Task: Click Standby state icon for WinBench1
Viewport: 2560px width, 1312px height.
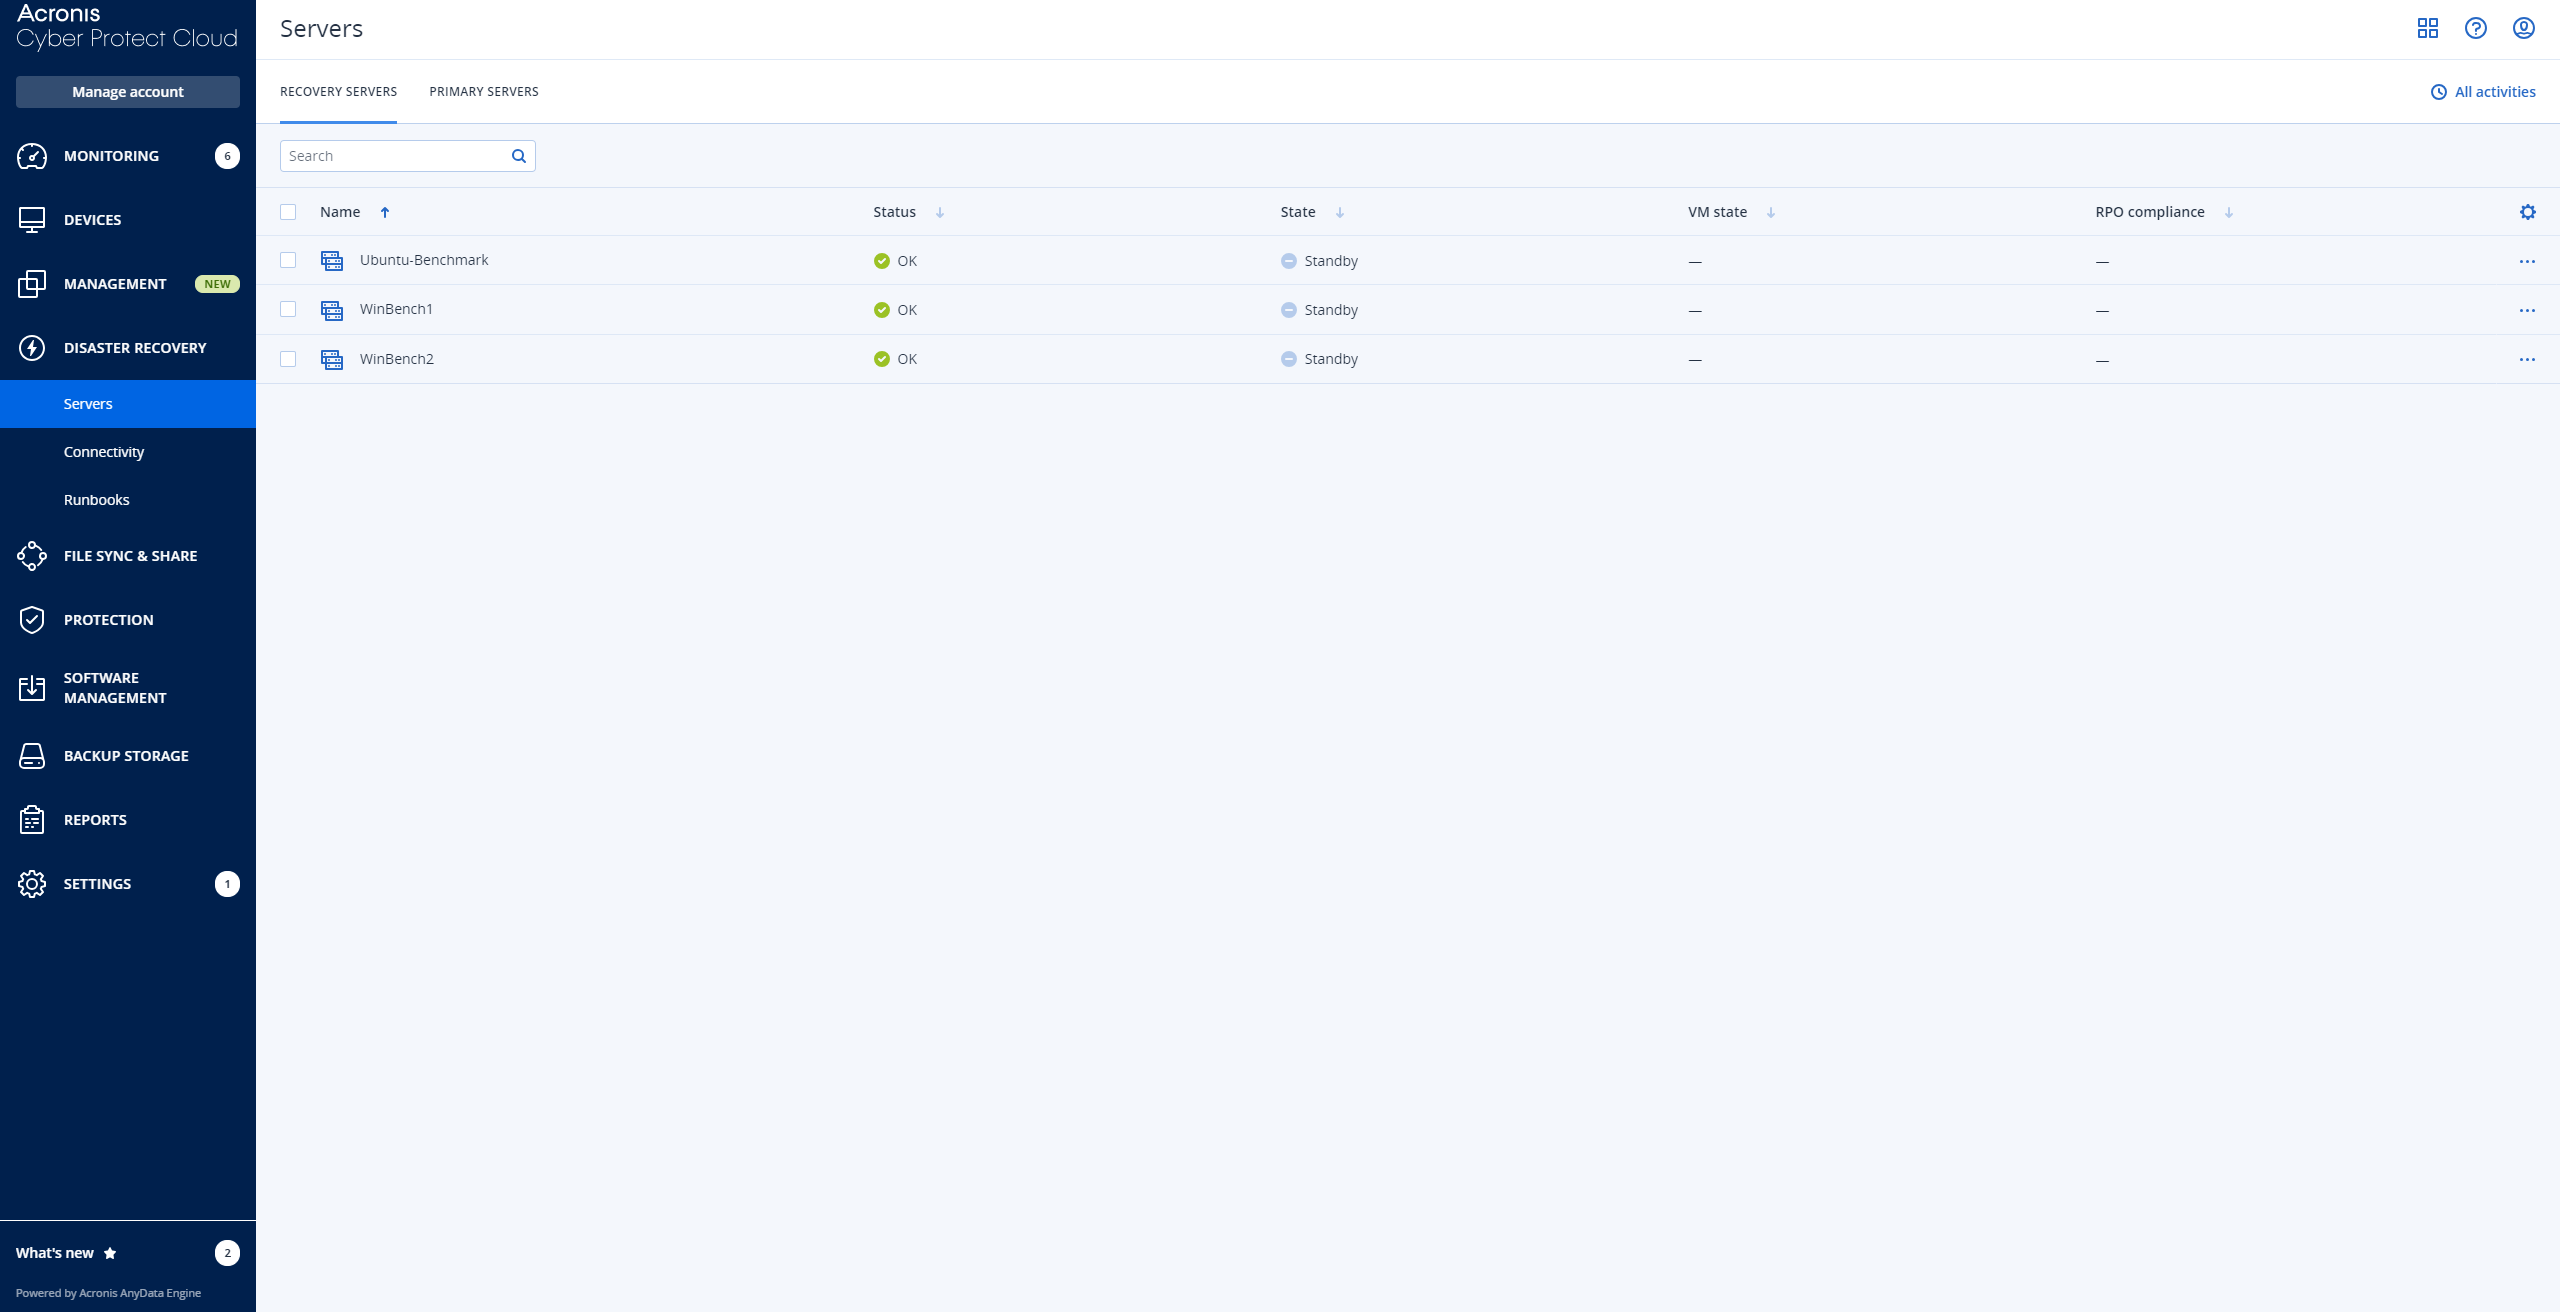Action: tap(1288, 310)
